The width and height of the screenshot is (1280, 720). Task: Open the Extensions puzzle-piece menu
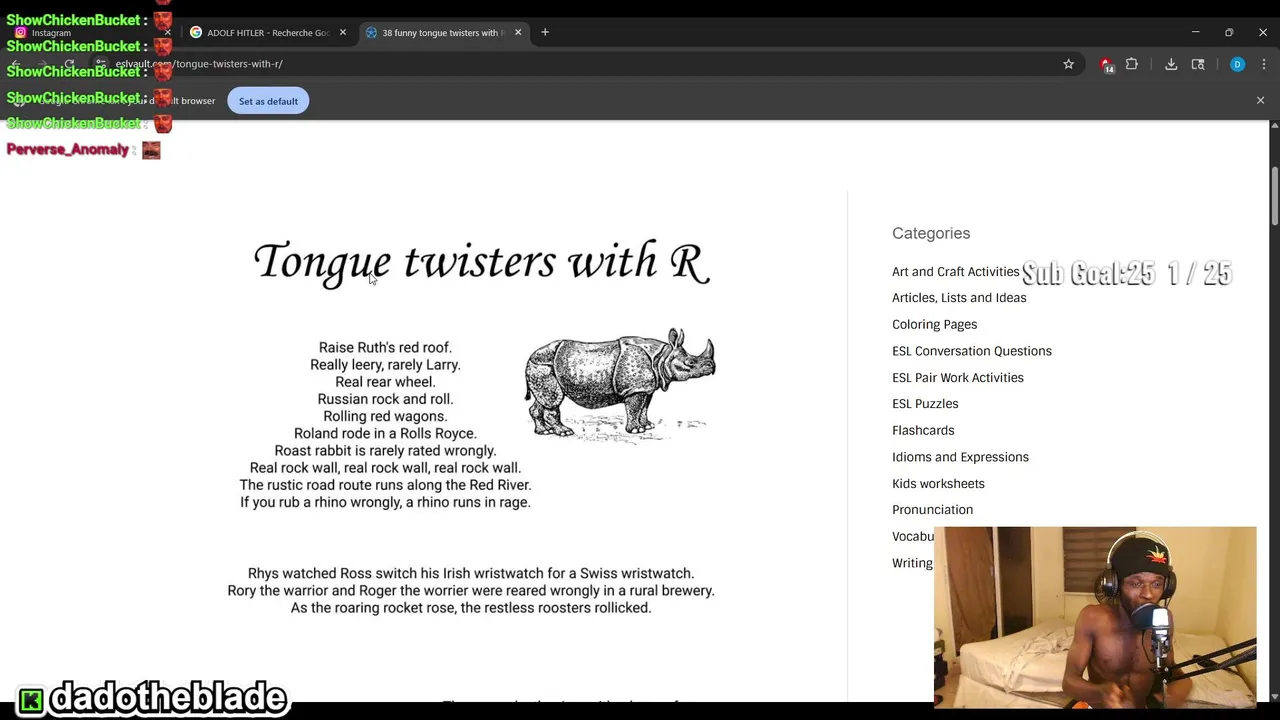1132,64
